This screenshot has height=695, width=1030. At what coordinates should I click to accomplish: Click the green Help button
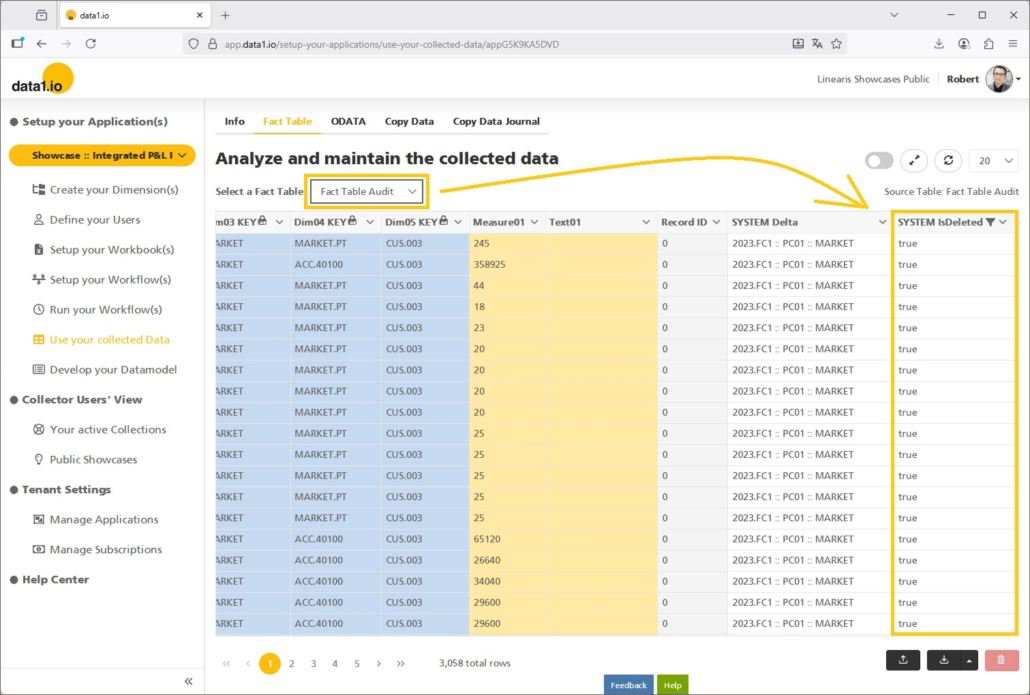click(x=672, y=685)
